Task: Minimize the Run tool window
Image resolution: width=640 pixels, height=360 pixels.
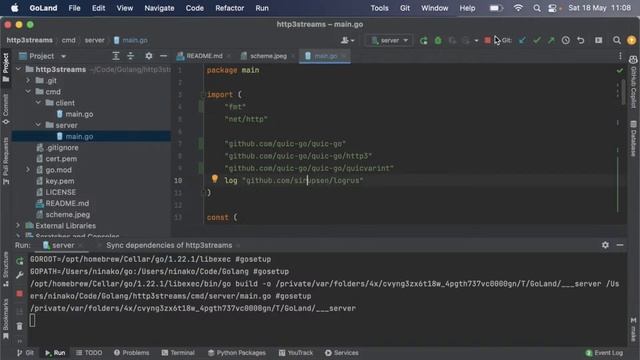Action: tap(620, 245)
